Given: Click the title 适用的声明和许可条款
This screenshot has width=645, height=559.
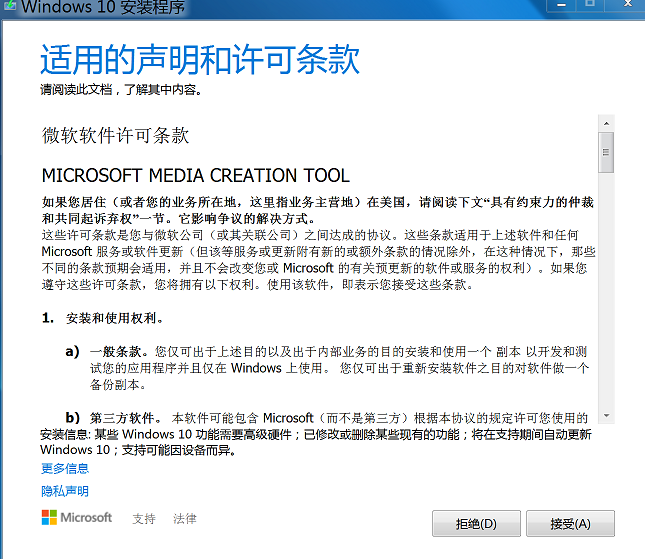Looking at the screenshot, I should [200, 60].
